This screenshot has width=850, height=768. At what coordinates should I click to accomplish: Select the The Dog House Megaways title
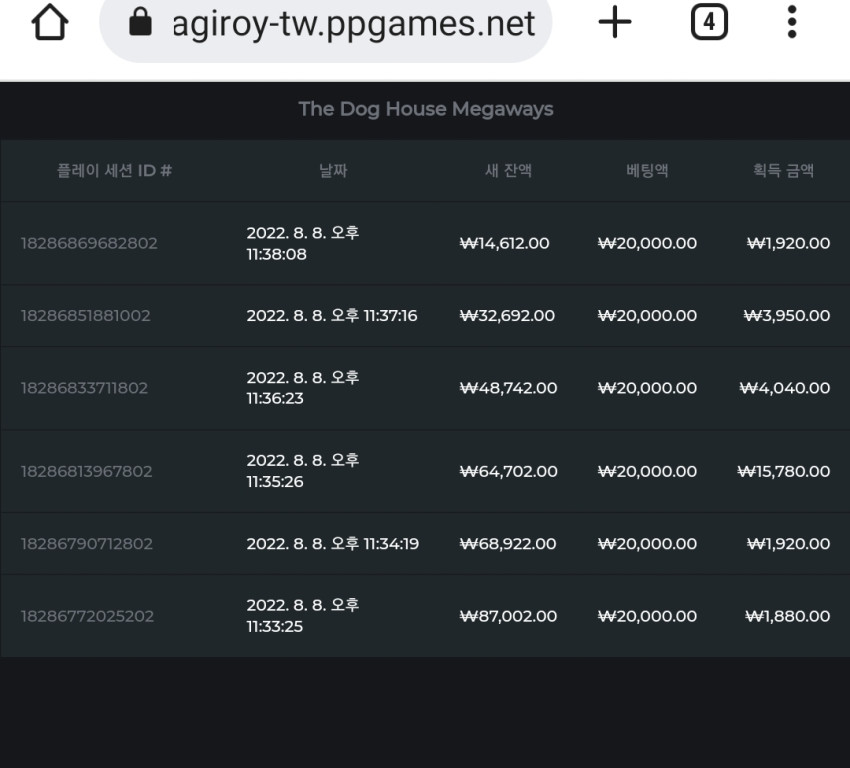coord(426,109)
